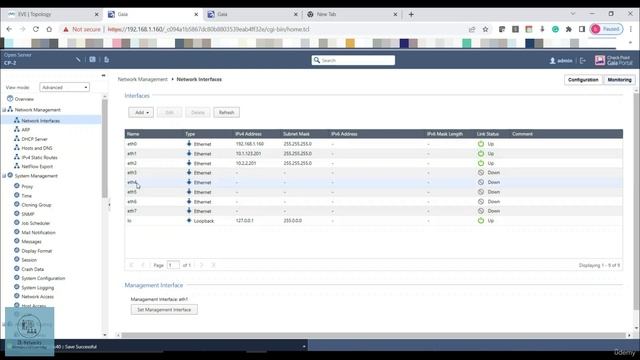The width and height of the screenshot is (640, 360).
Task: Open Time settings in sidebar
Action: tap(27, 196)
